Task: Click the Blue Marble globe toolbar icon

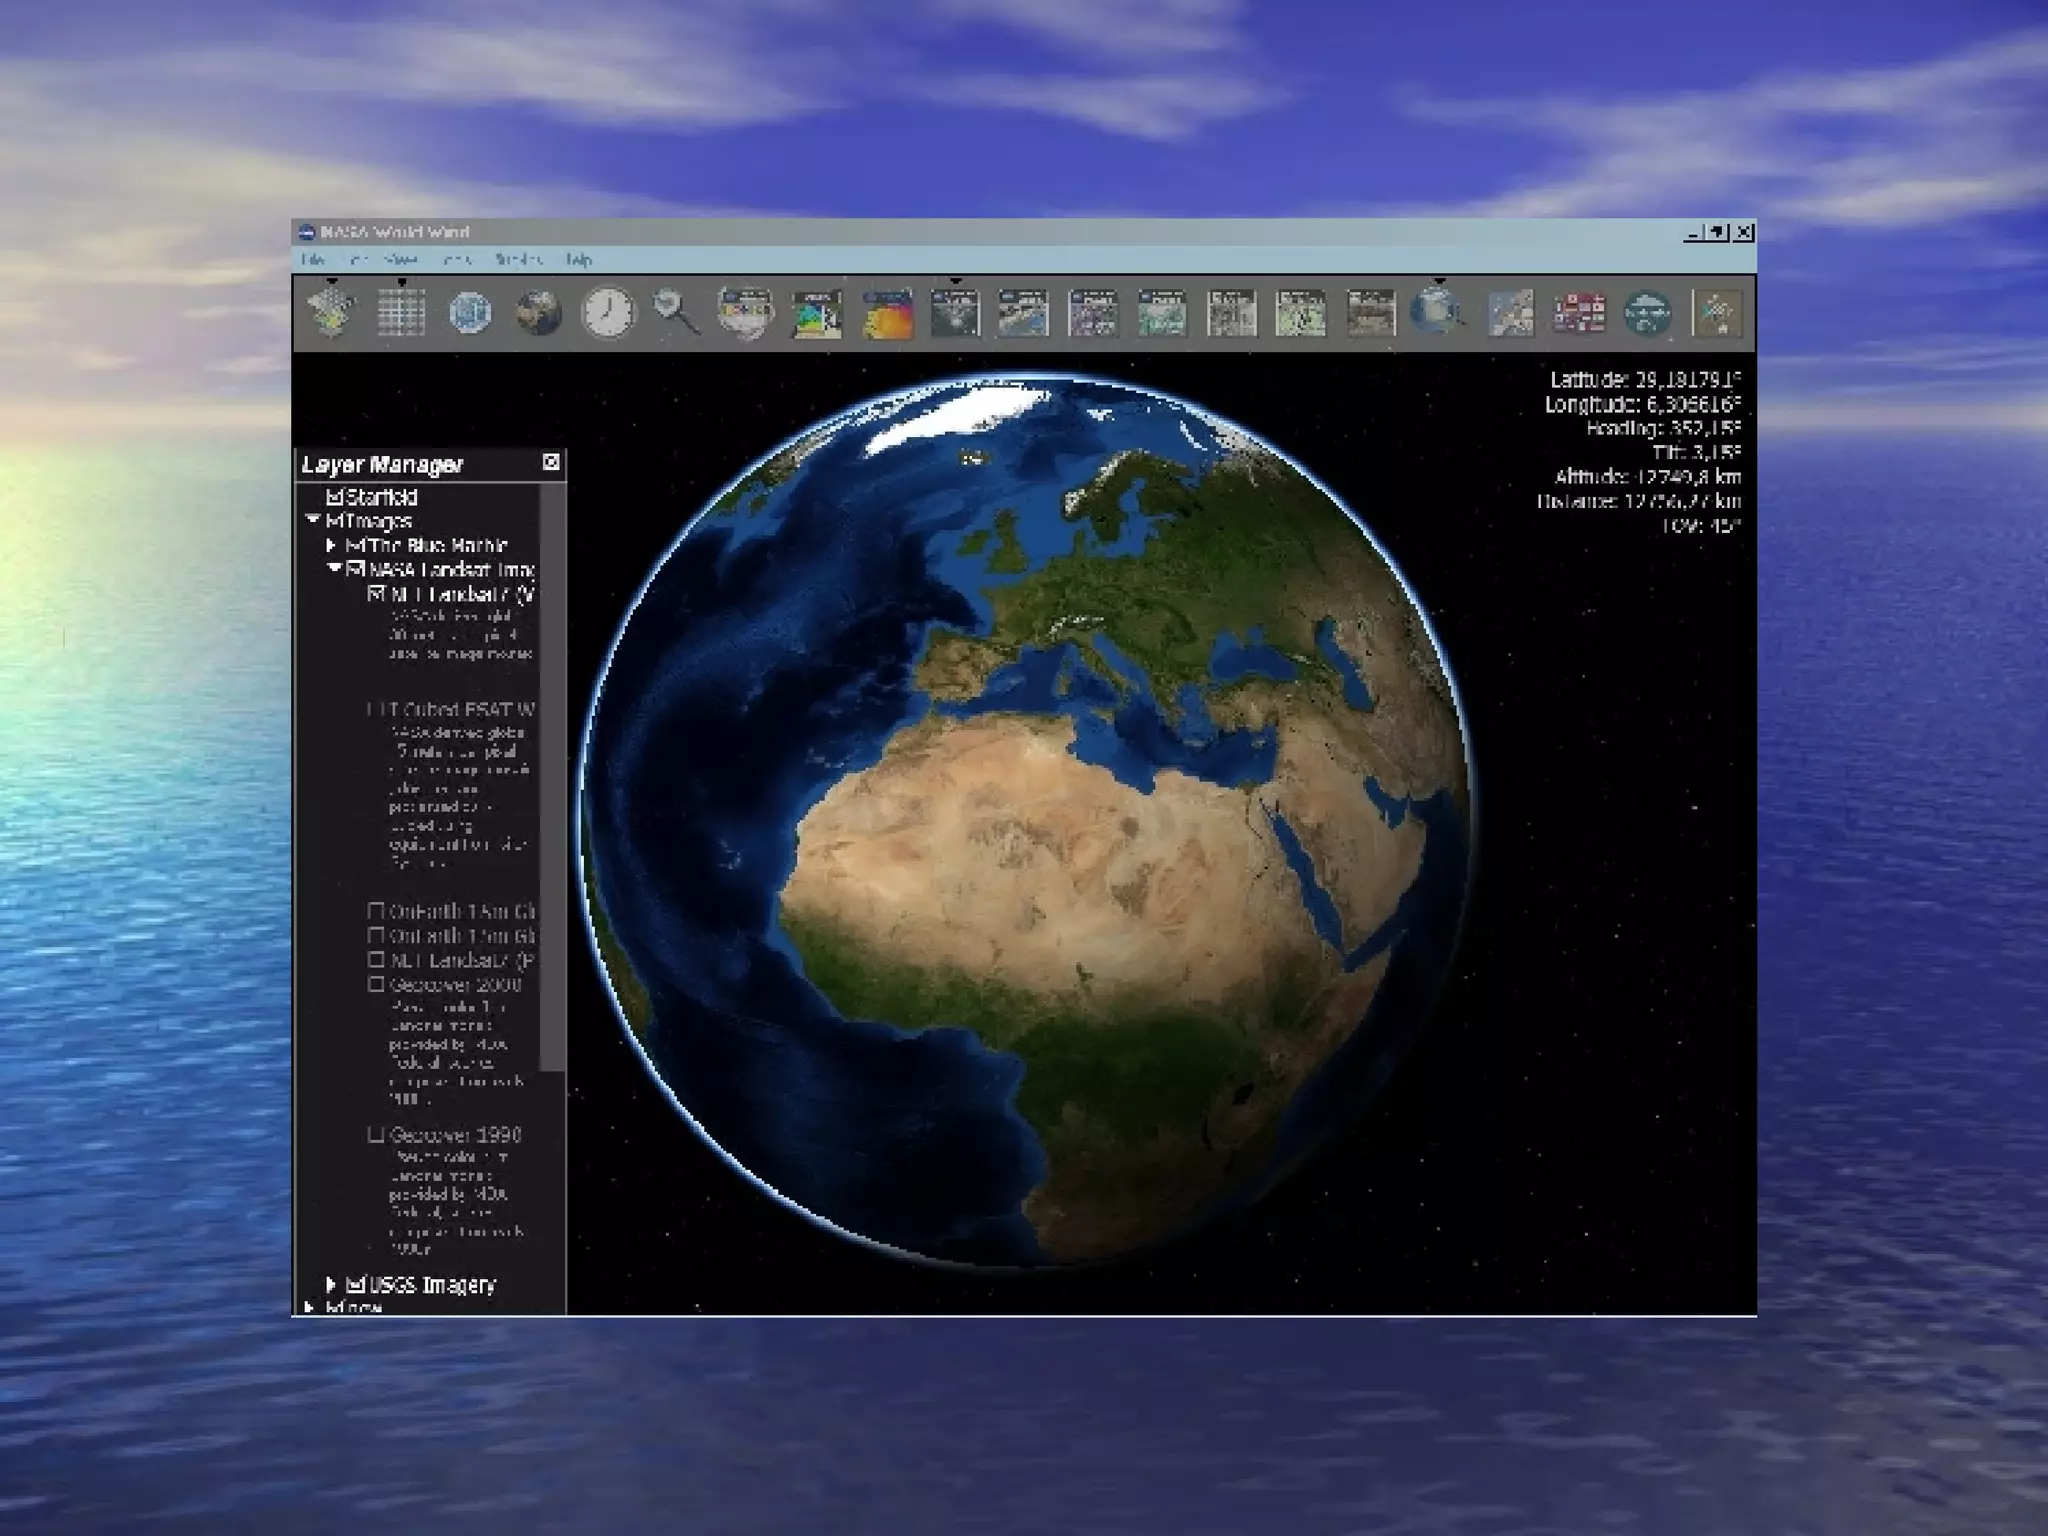Action: [x=539, y=313]
